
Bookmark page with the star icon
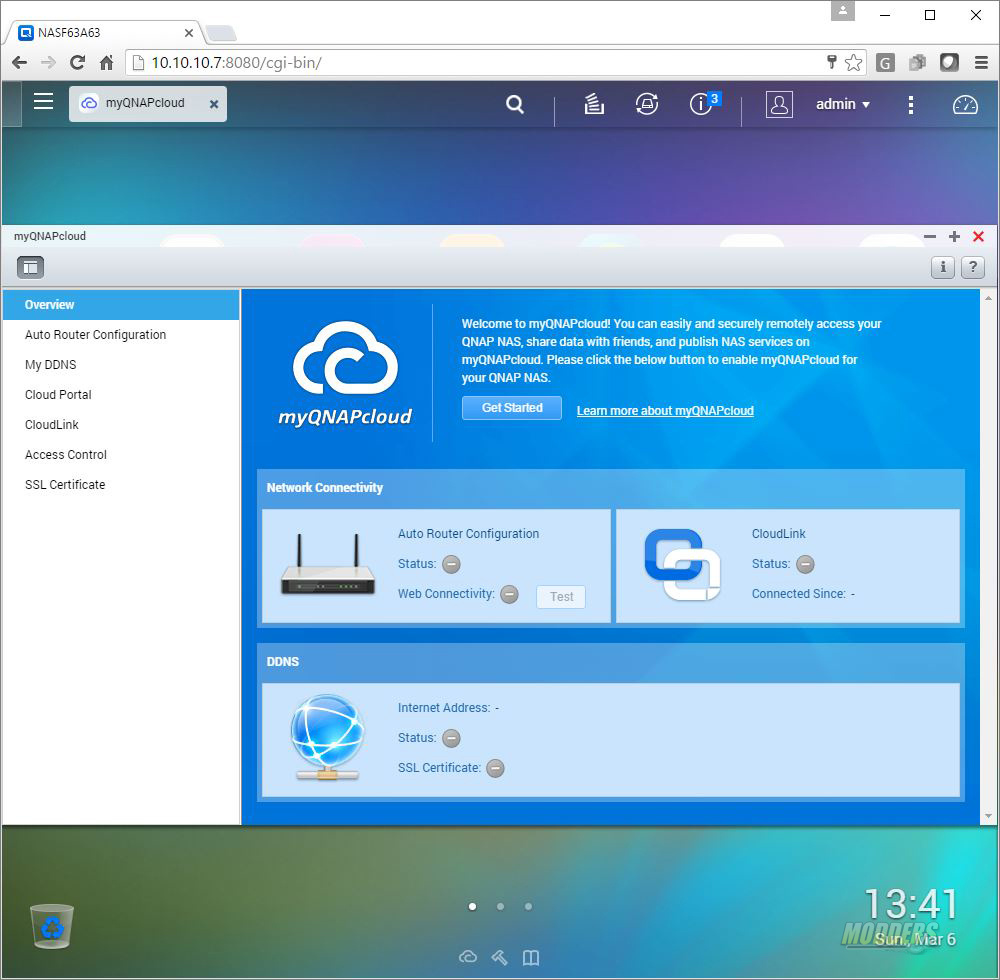click(x=853, y=62)
